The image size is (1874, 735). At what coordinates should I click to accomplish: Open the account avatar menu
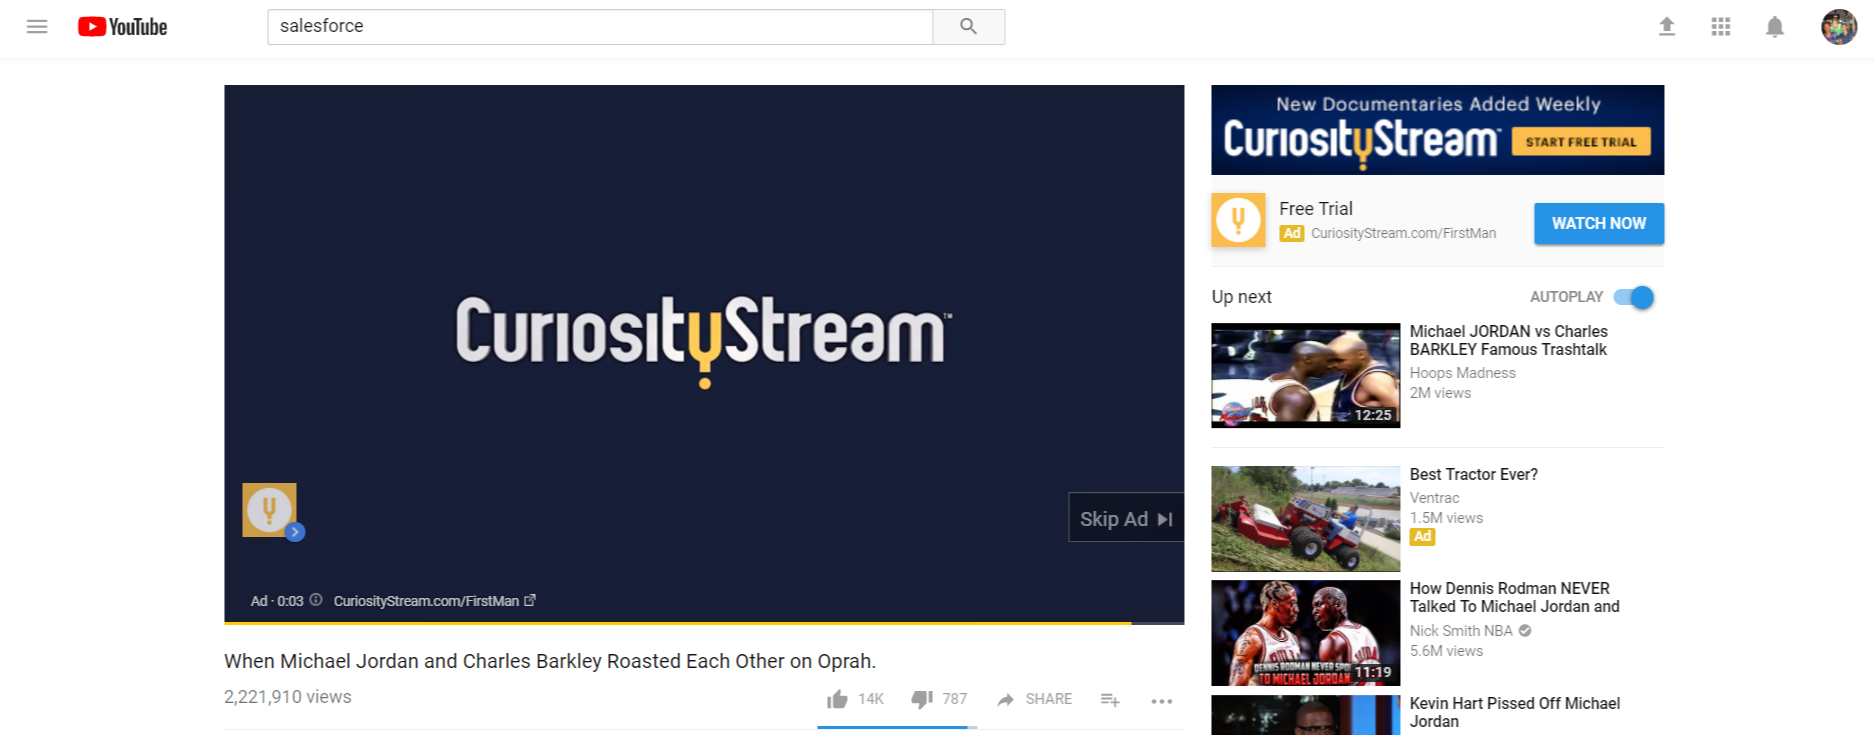[1838, 27]
